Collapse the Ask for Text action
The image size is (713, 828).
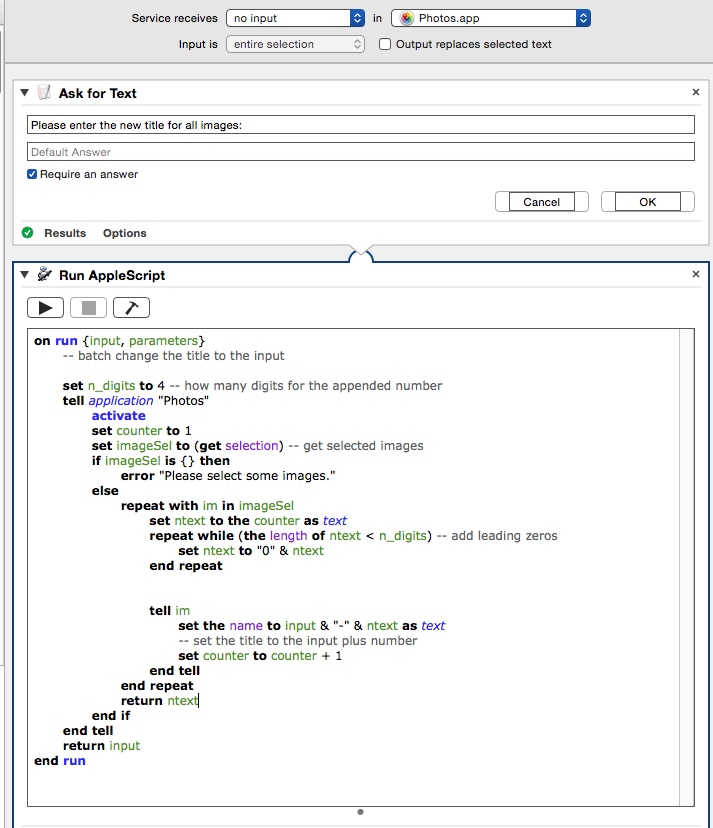(x=24, y=92)
